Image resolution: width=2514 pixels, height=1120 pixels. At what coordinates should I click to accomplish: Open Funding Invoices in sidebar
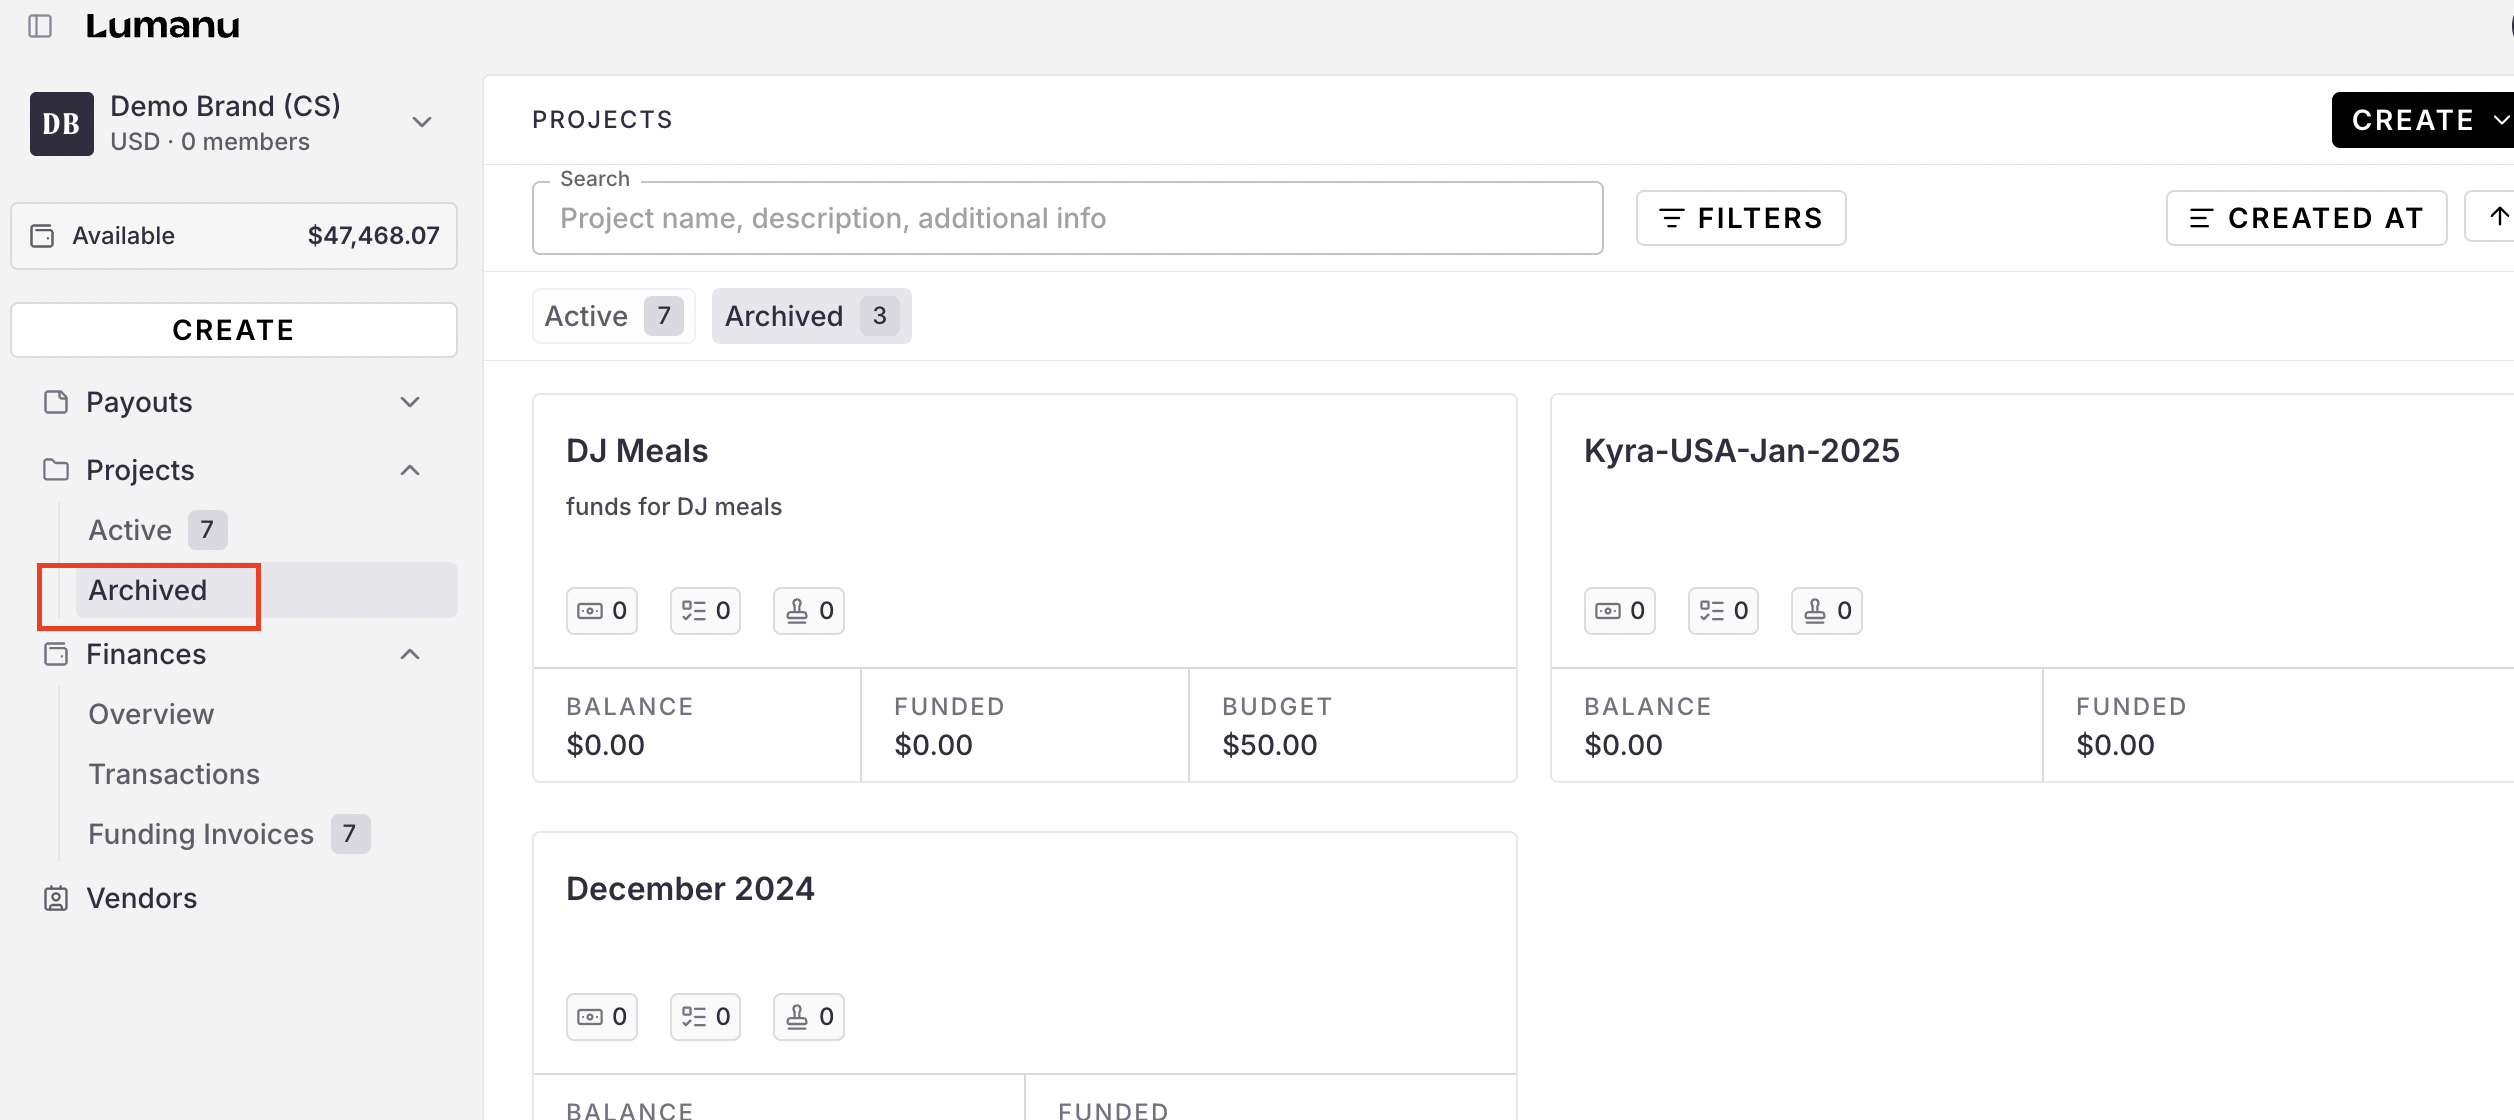pyautogui.click(x=201, y=834)
